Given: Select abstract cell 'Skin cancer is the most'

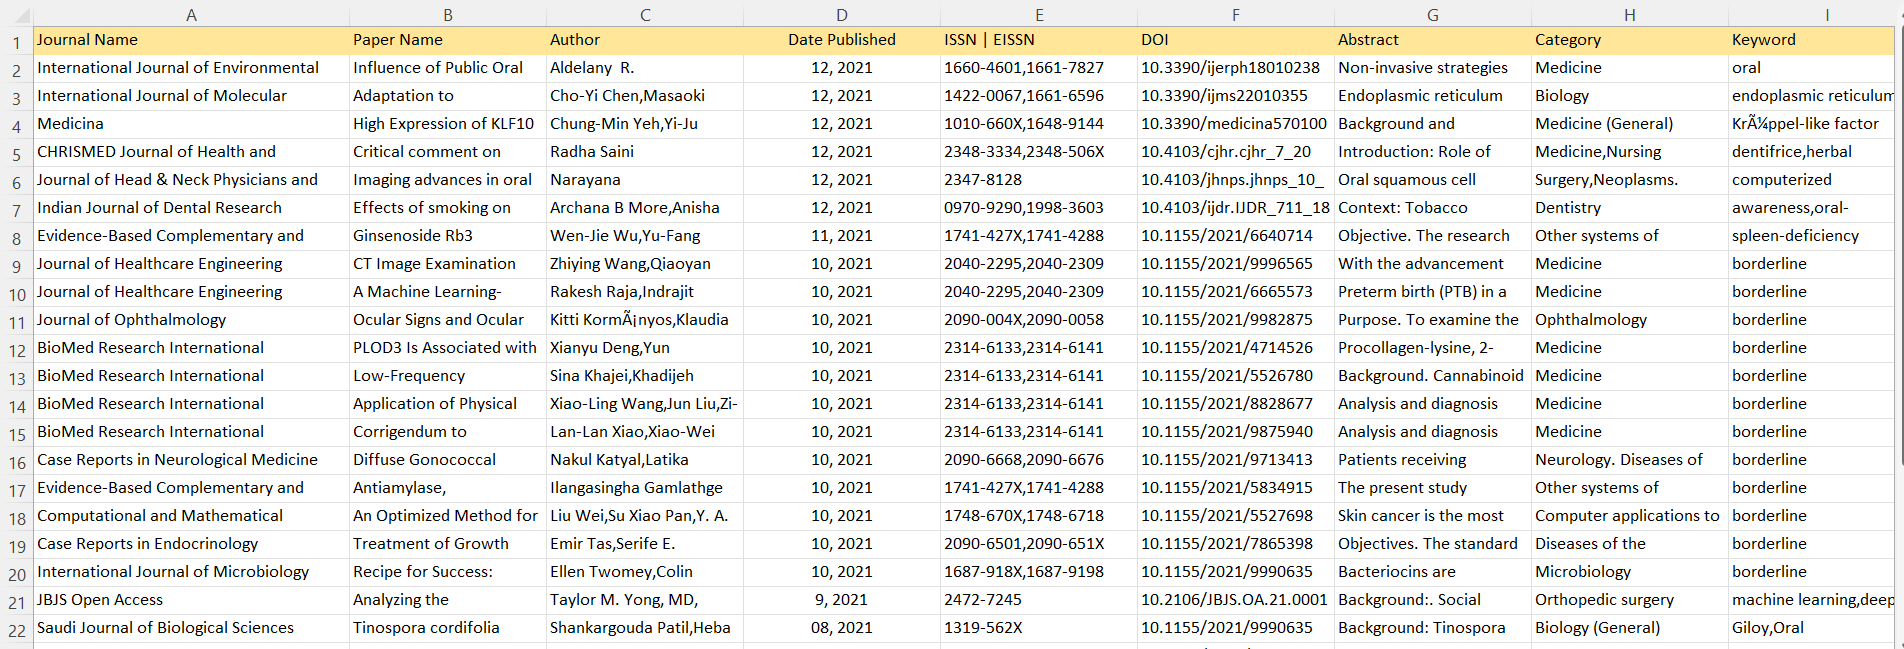Looking at the screenshot, I should point(1433,516).
